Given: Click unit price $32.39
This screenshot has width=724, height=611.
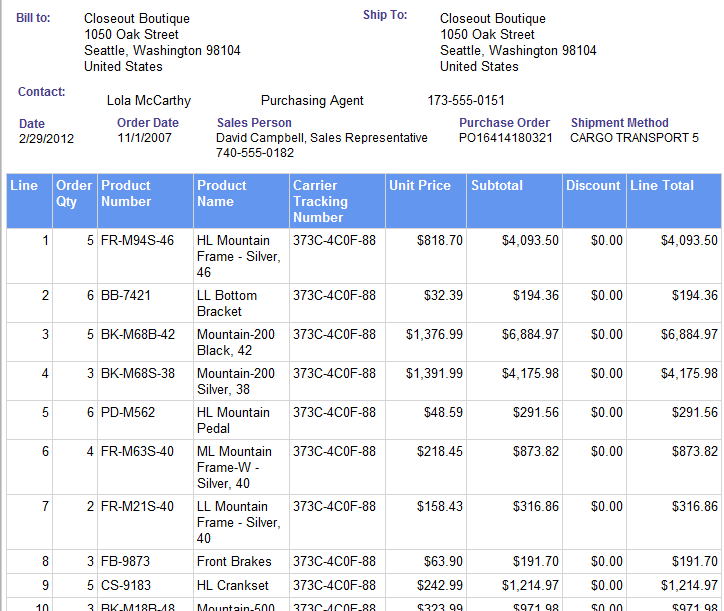Looking at the screenshot, I should pos(443,296).
